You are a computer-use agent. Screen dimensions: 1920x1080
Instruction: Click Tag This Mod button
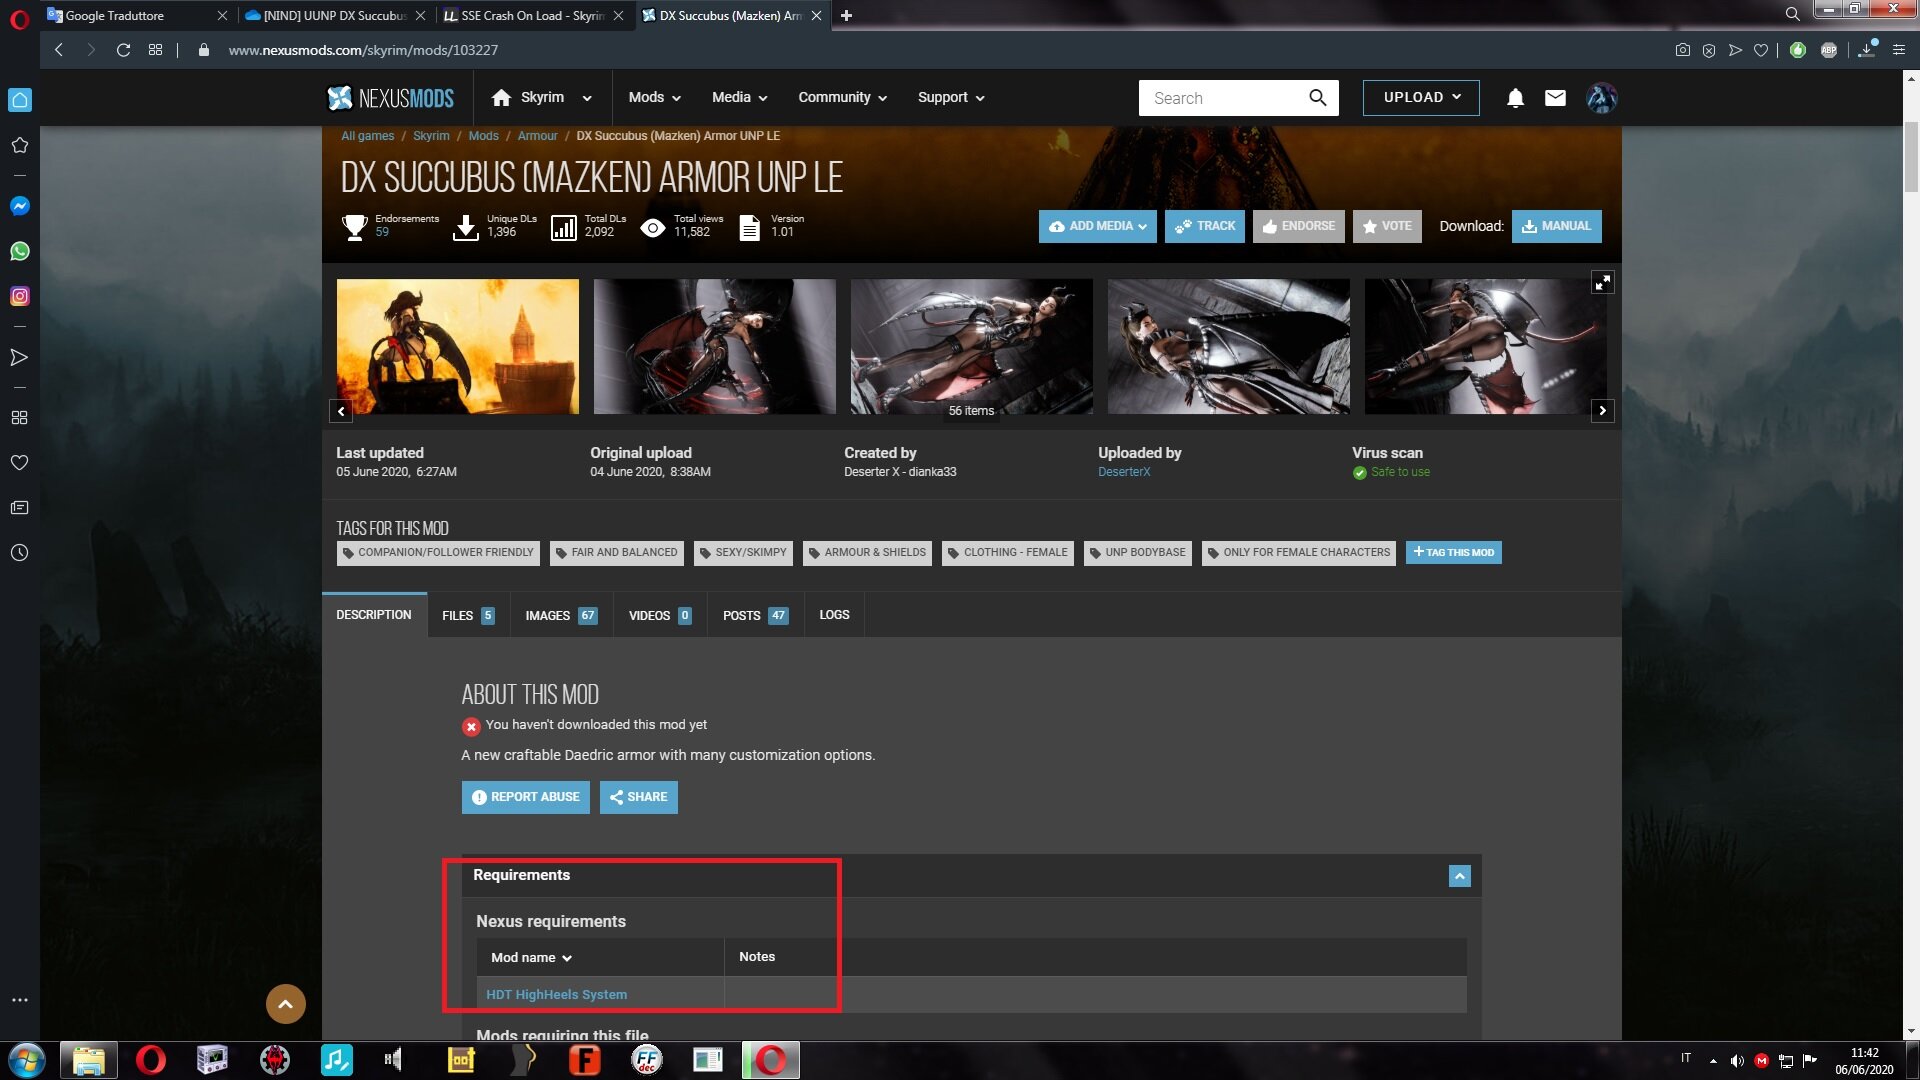[x=1454, y=552]
